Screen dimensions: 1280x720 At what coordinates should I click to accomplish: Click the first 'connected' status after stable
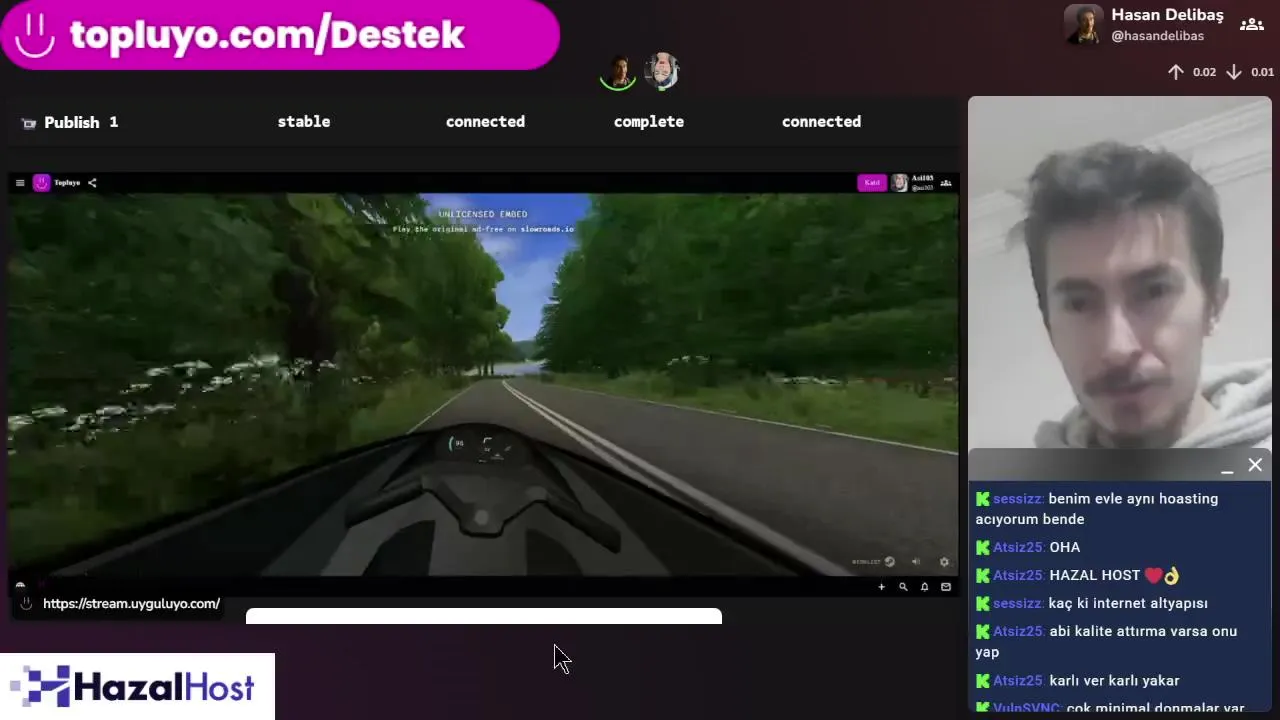(x=485, y=121)
